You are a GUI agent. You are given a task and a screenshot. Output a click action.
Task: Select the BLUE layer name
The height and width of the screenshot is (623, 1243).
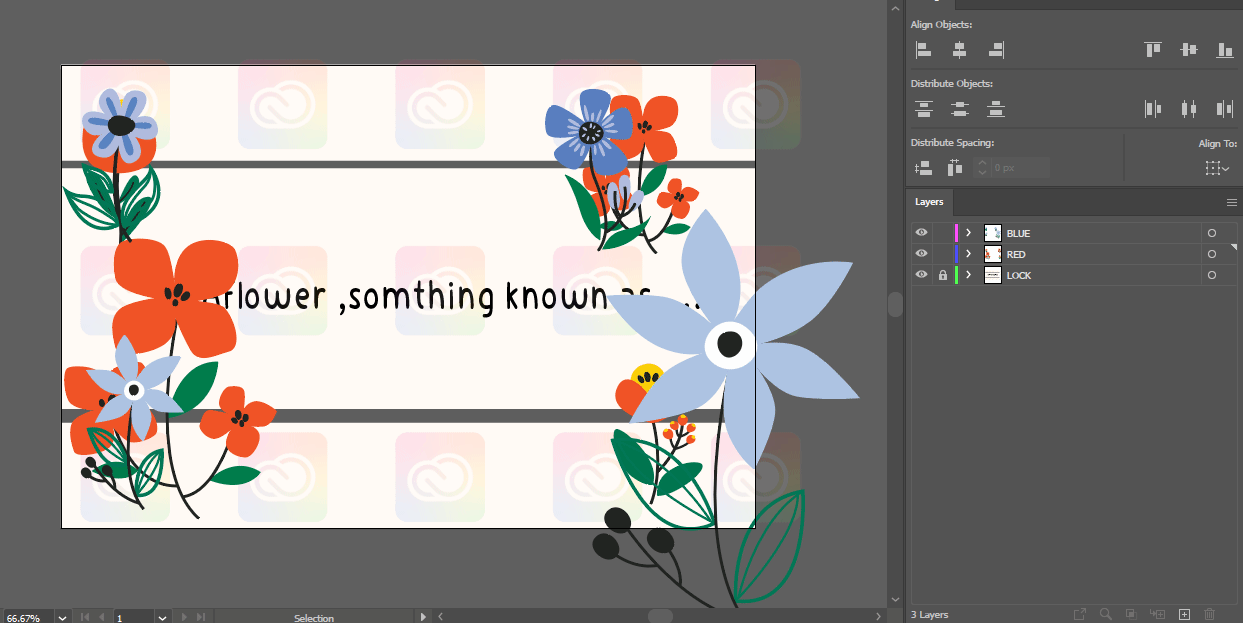point(1018,233)
